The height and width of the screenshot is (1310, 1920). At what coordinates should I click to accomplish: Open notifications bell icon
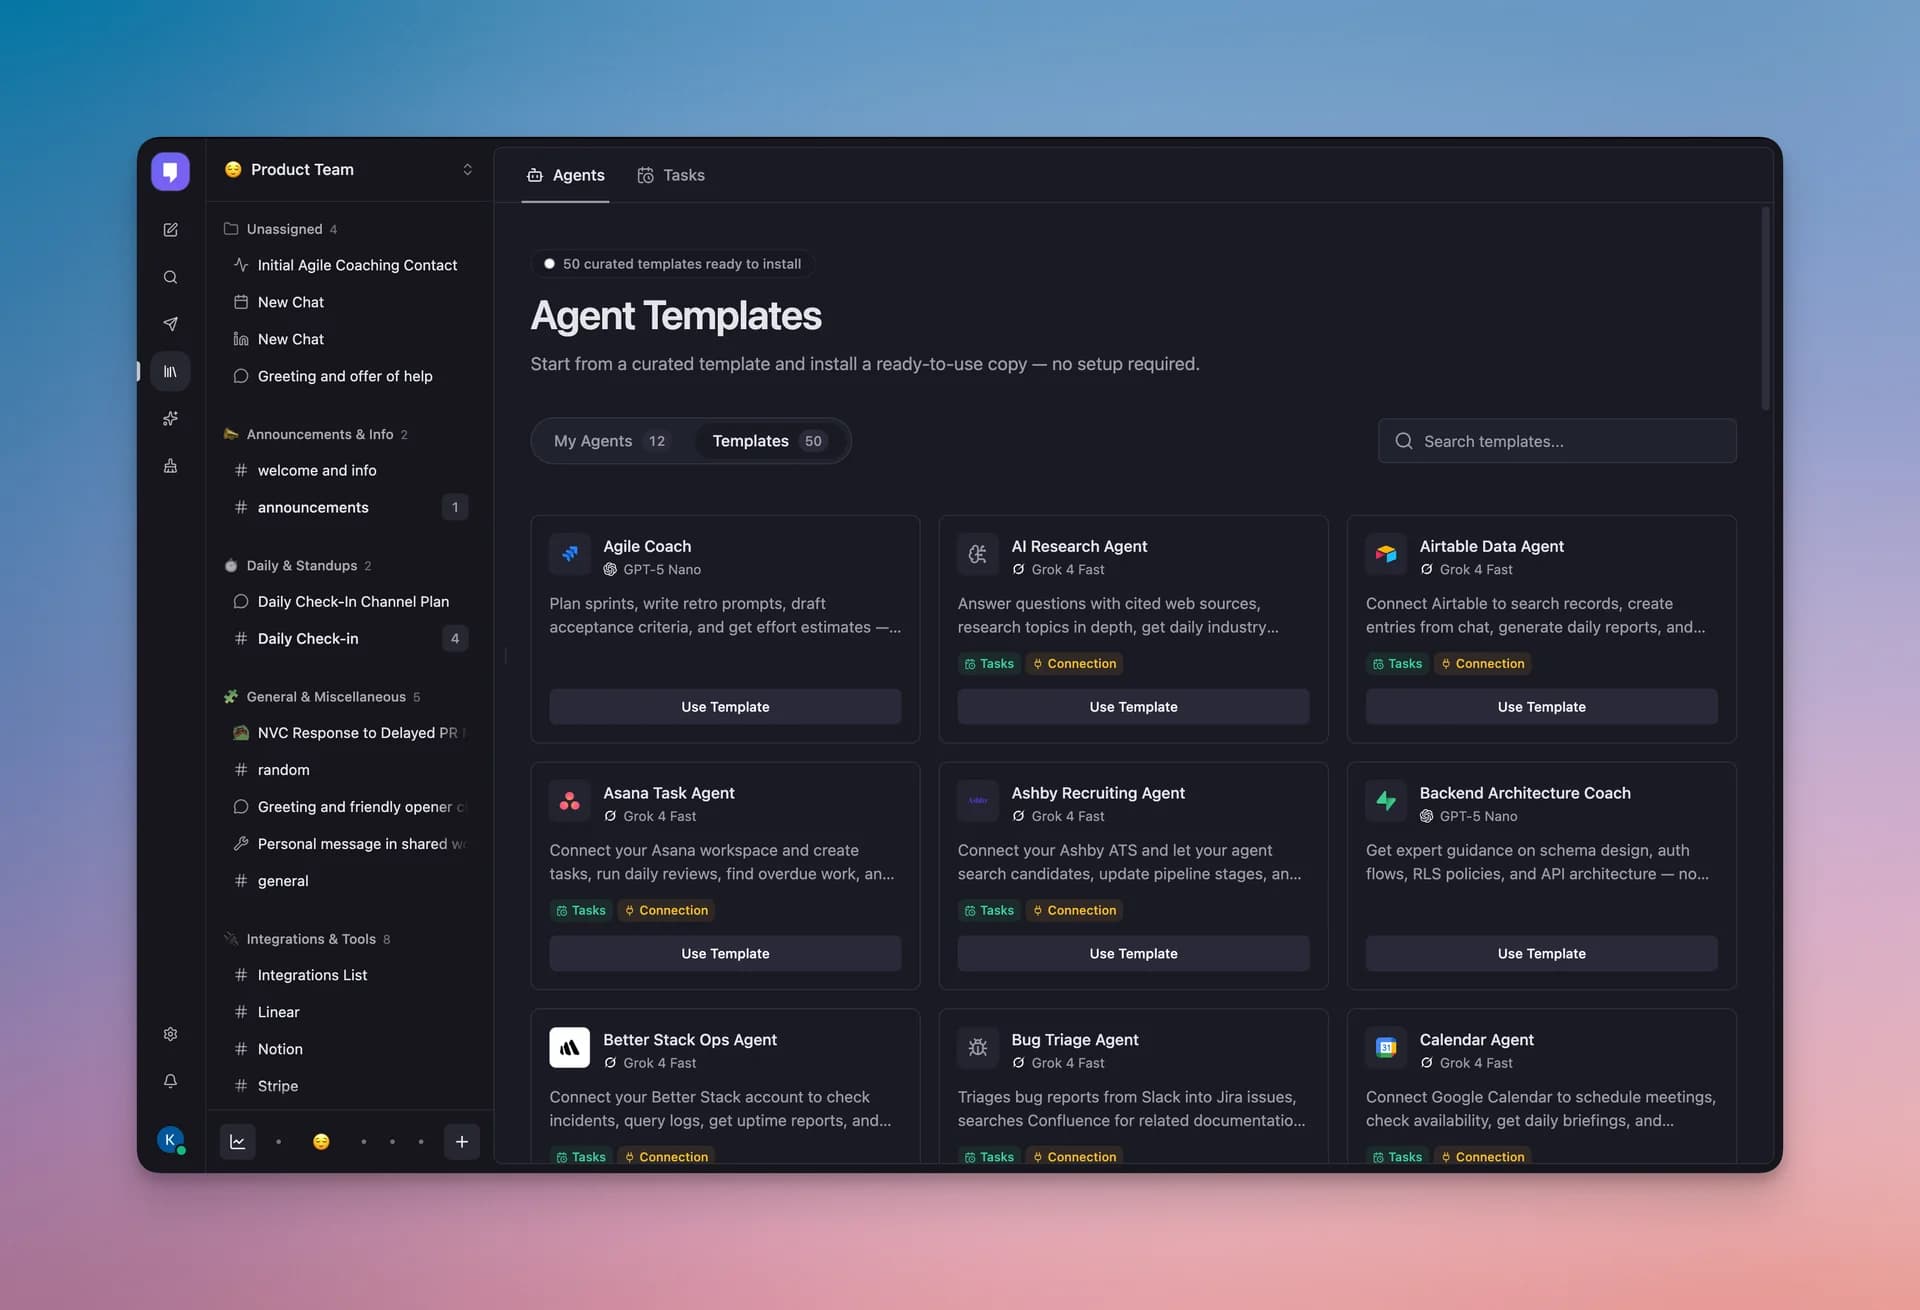point(170,1081)
